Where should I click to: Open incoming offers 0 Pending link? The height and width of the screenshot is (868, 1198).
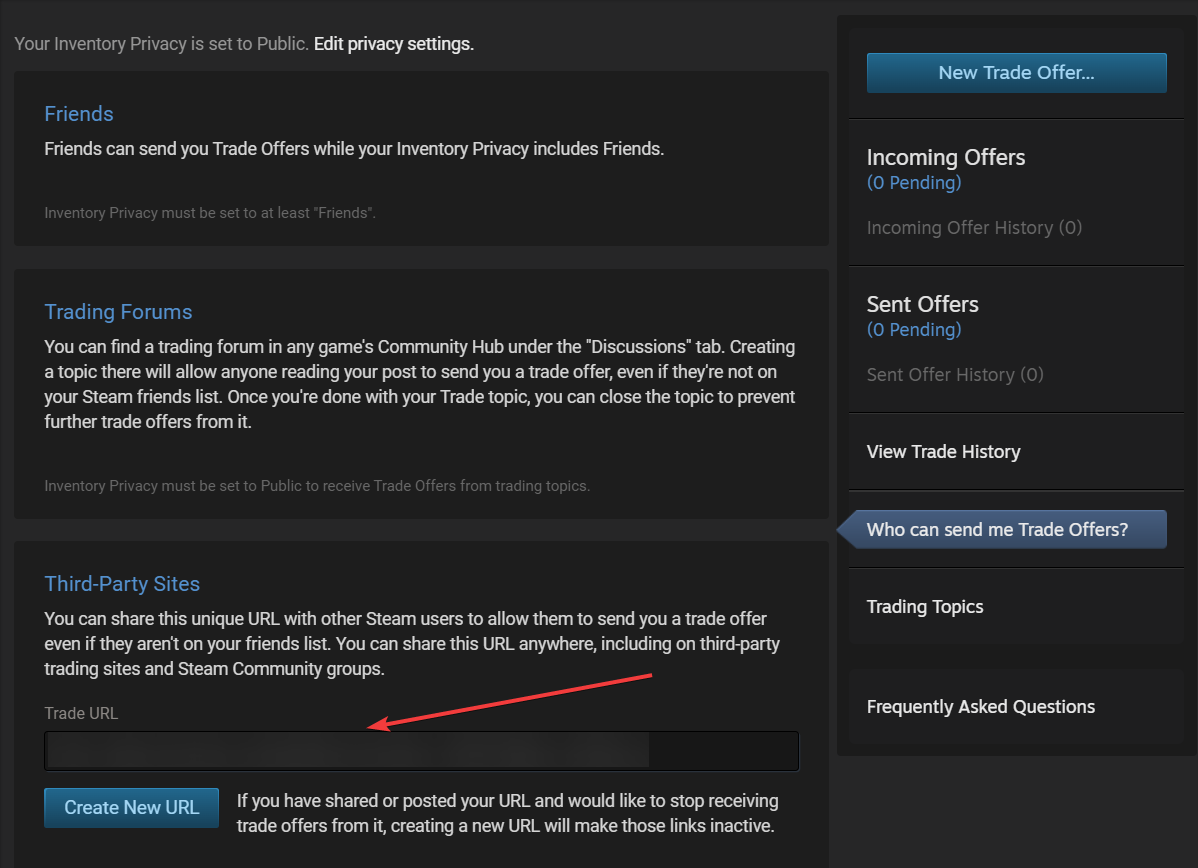point(914,183)
